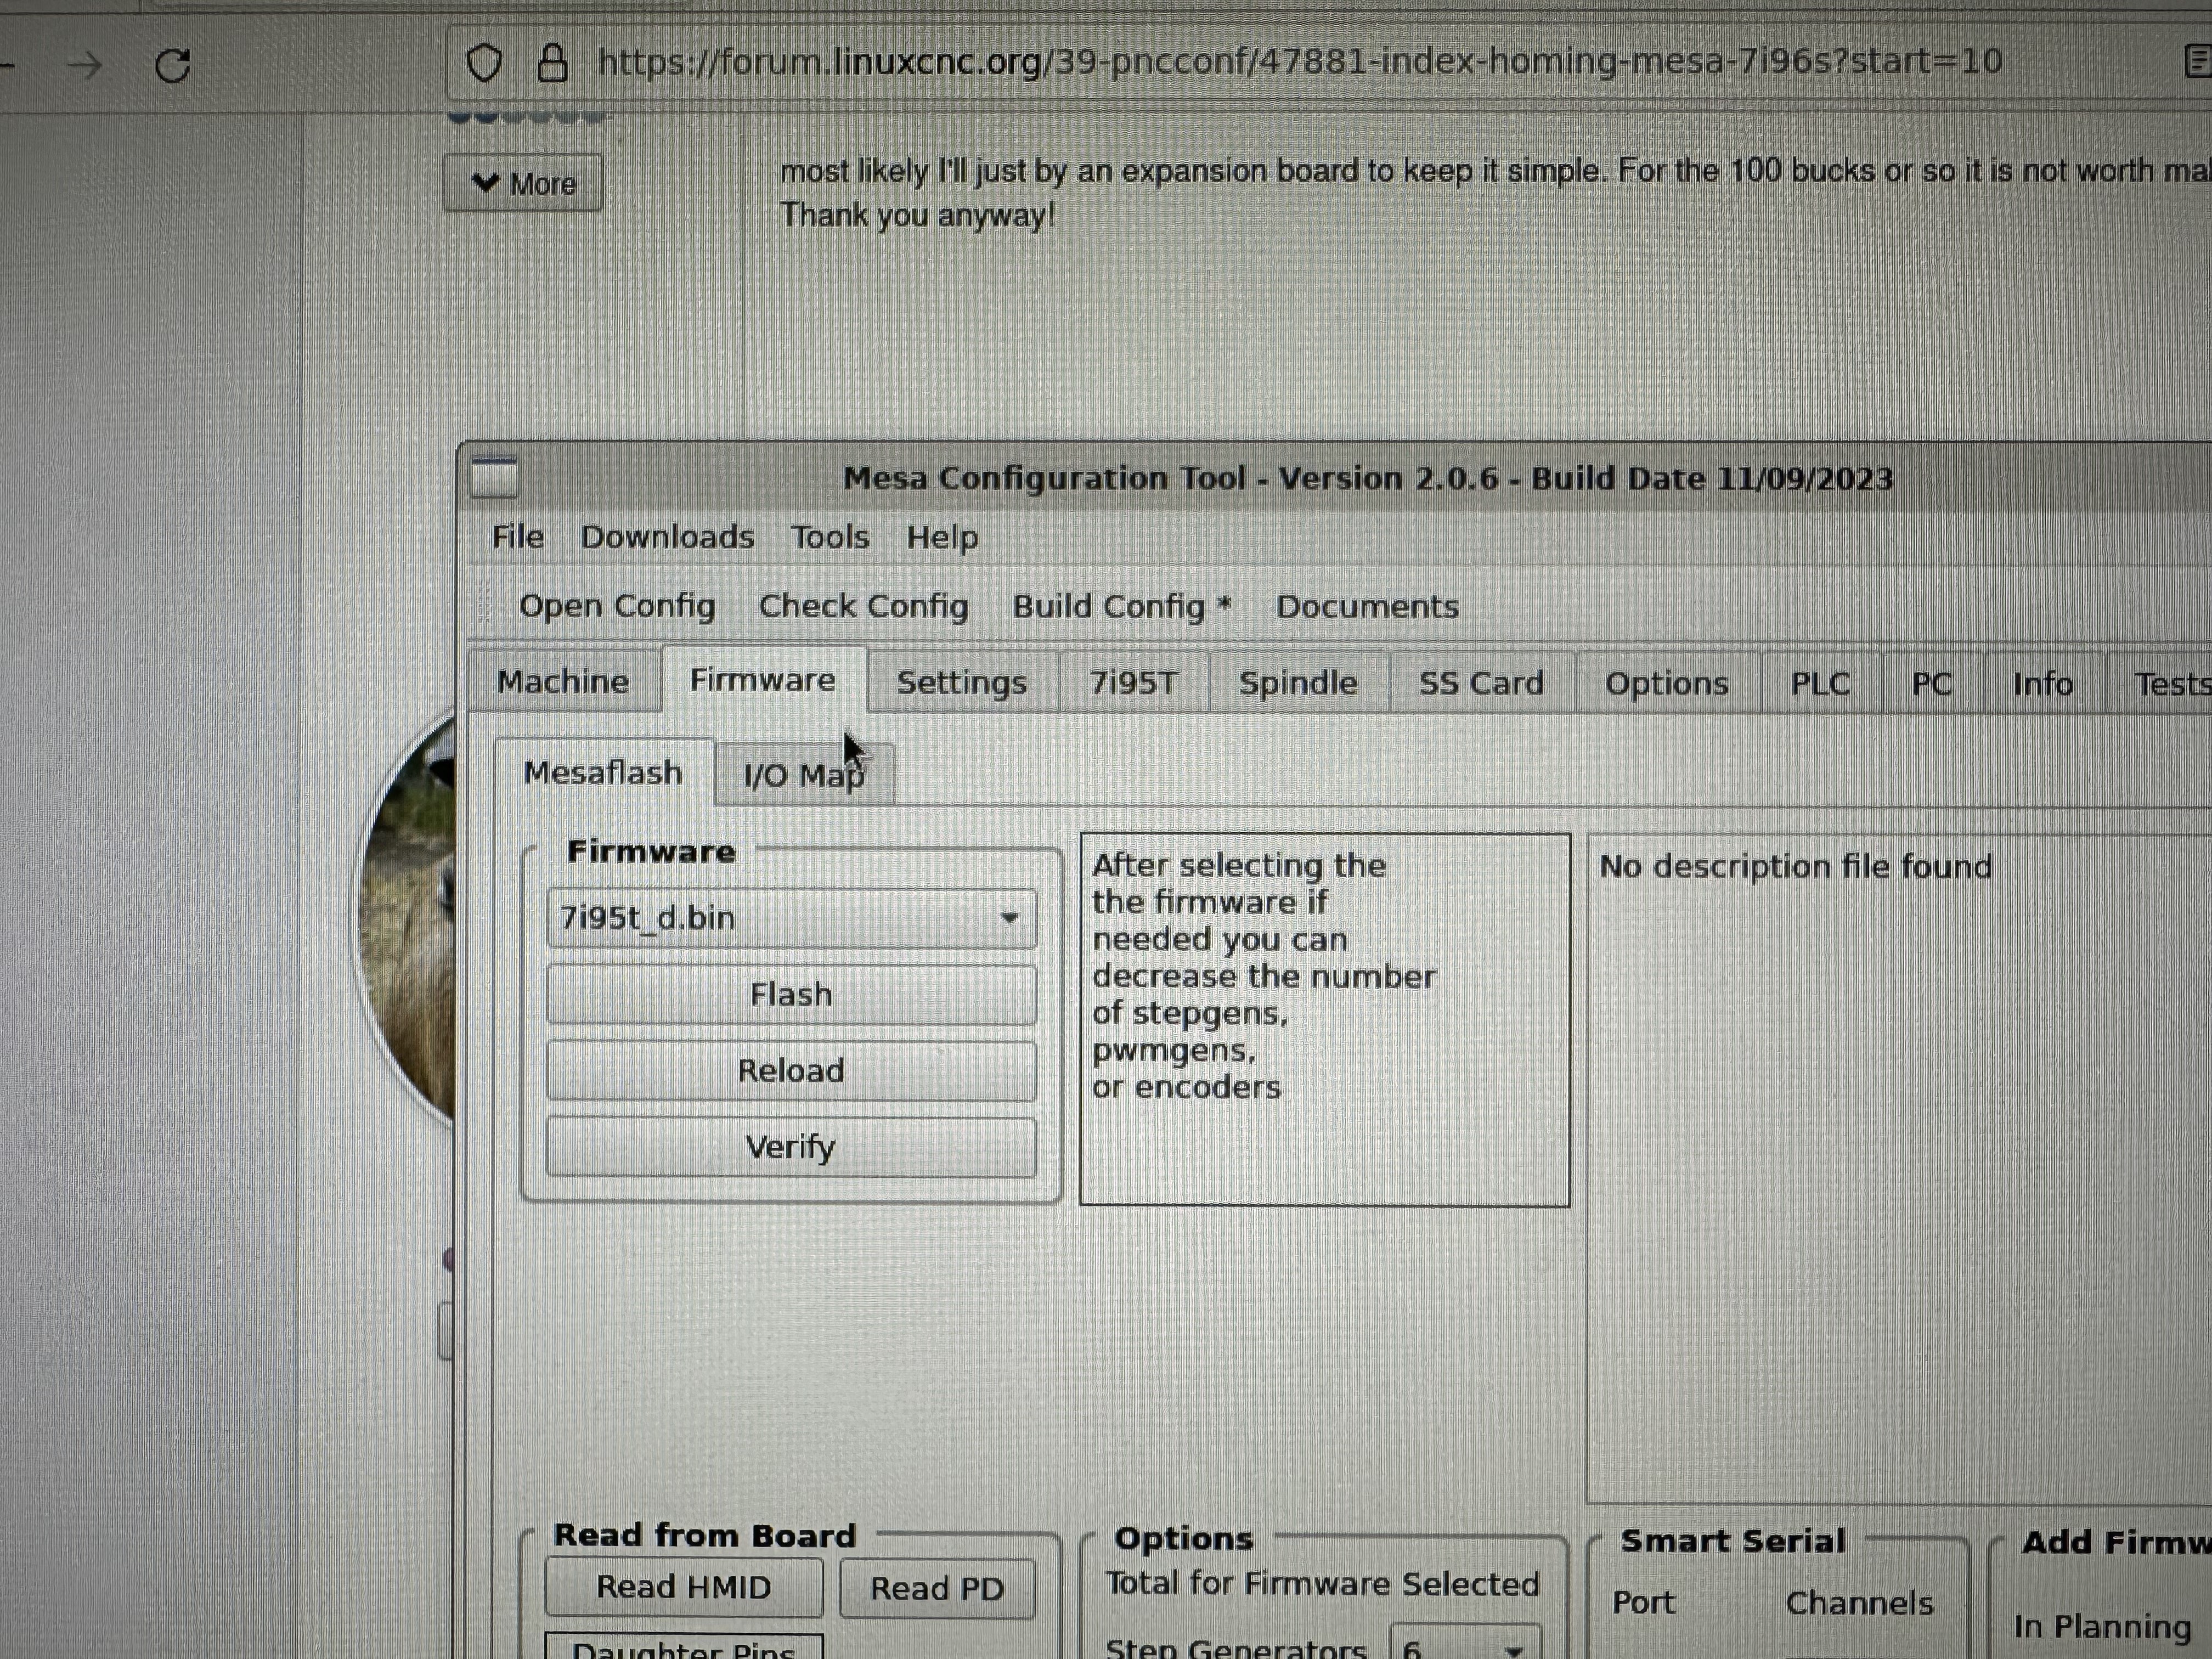This screenshot has height=1659, width=2212.
Task: Click the shield tracking protection icon
Action: (484, 63)
